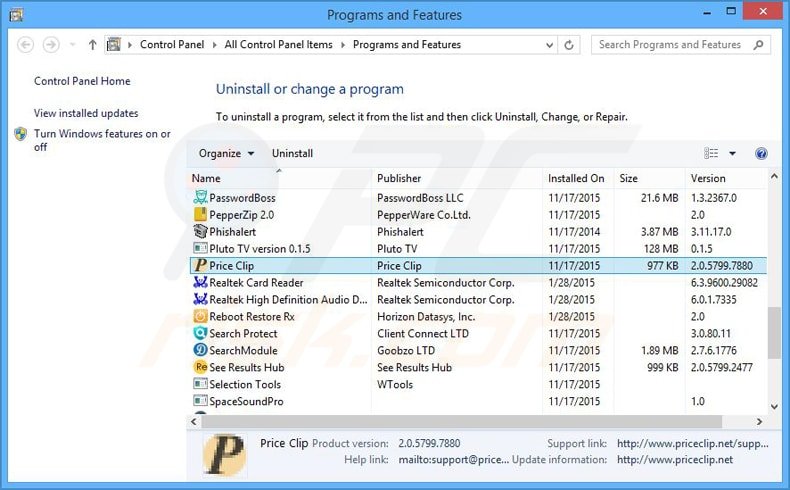Open the help question mark icon
Image resolution: width=790 pixels, height=490 pixels.
coord(761,154)
